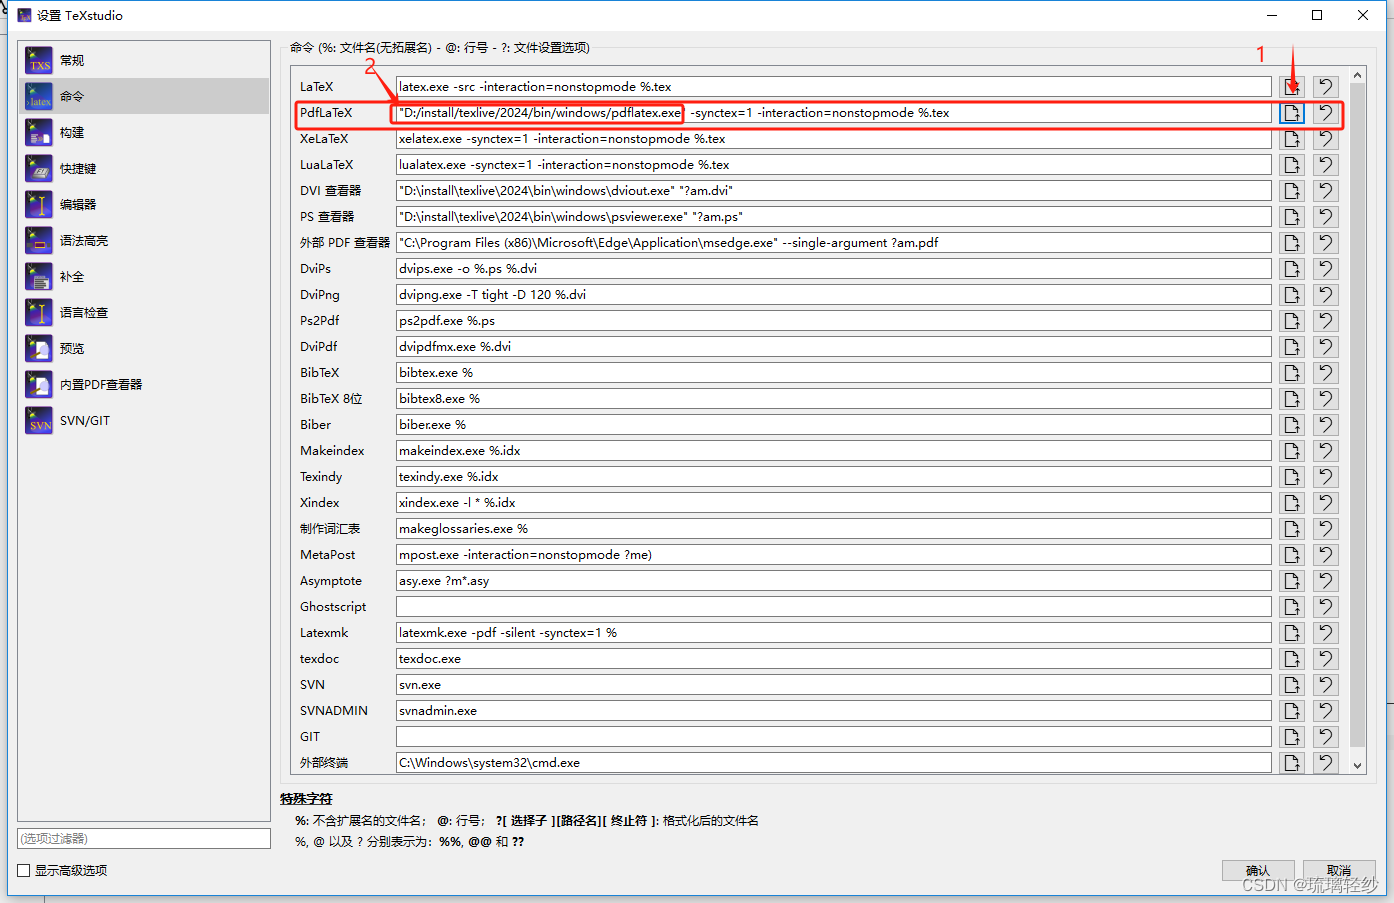Click the SVNADMIN command field

(x=834, y=711)
